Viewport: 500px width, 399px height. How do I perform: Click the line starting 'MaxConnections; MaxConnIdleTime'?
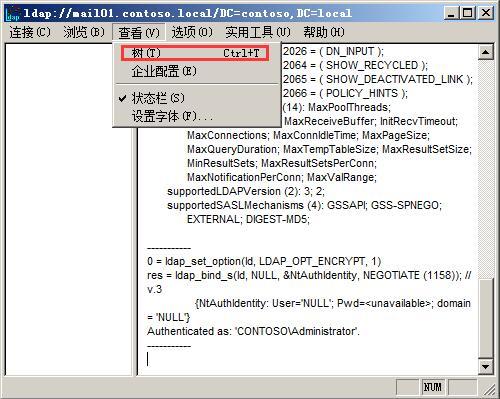[308, 135]
